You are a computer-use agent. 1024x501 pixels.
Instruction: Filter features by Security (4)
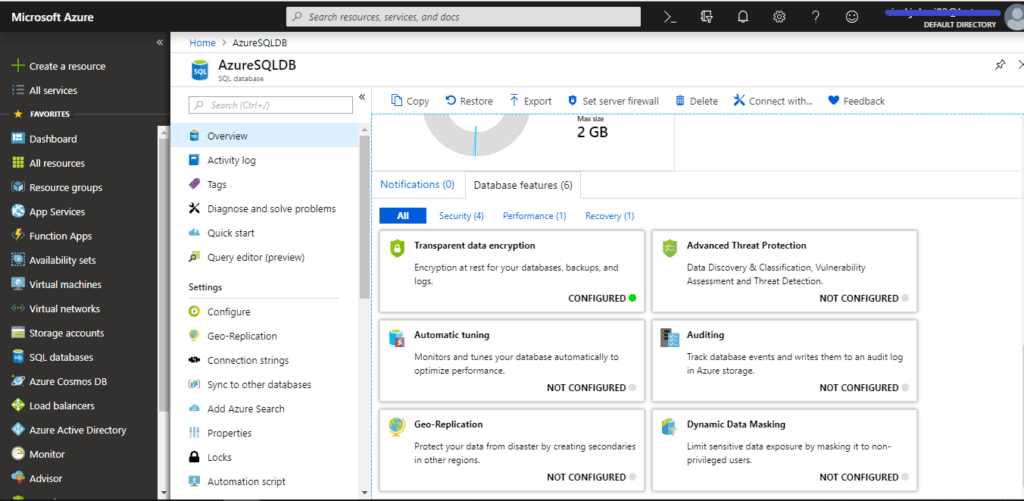tap(461, 216)
